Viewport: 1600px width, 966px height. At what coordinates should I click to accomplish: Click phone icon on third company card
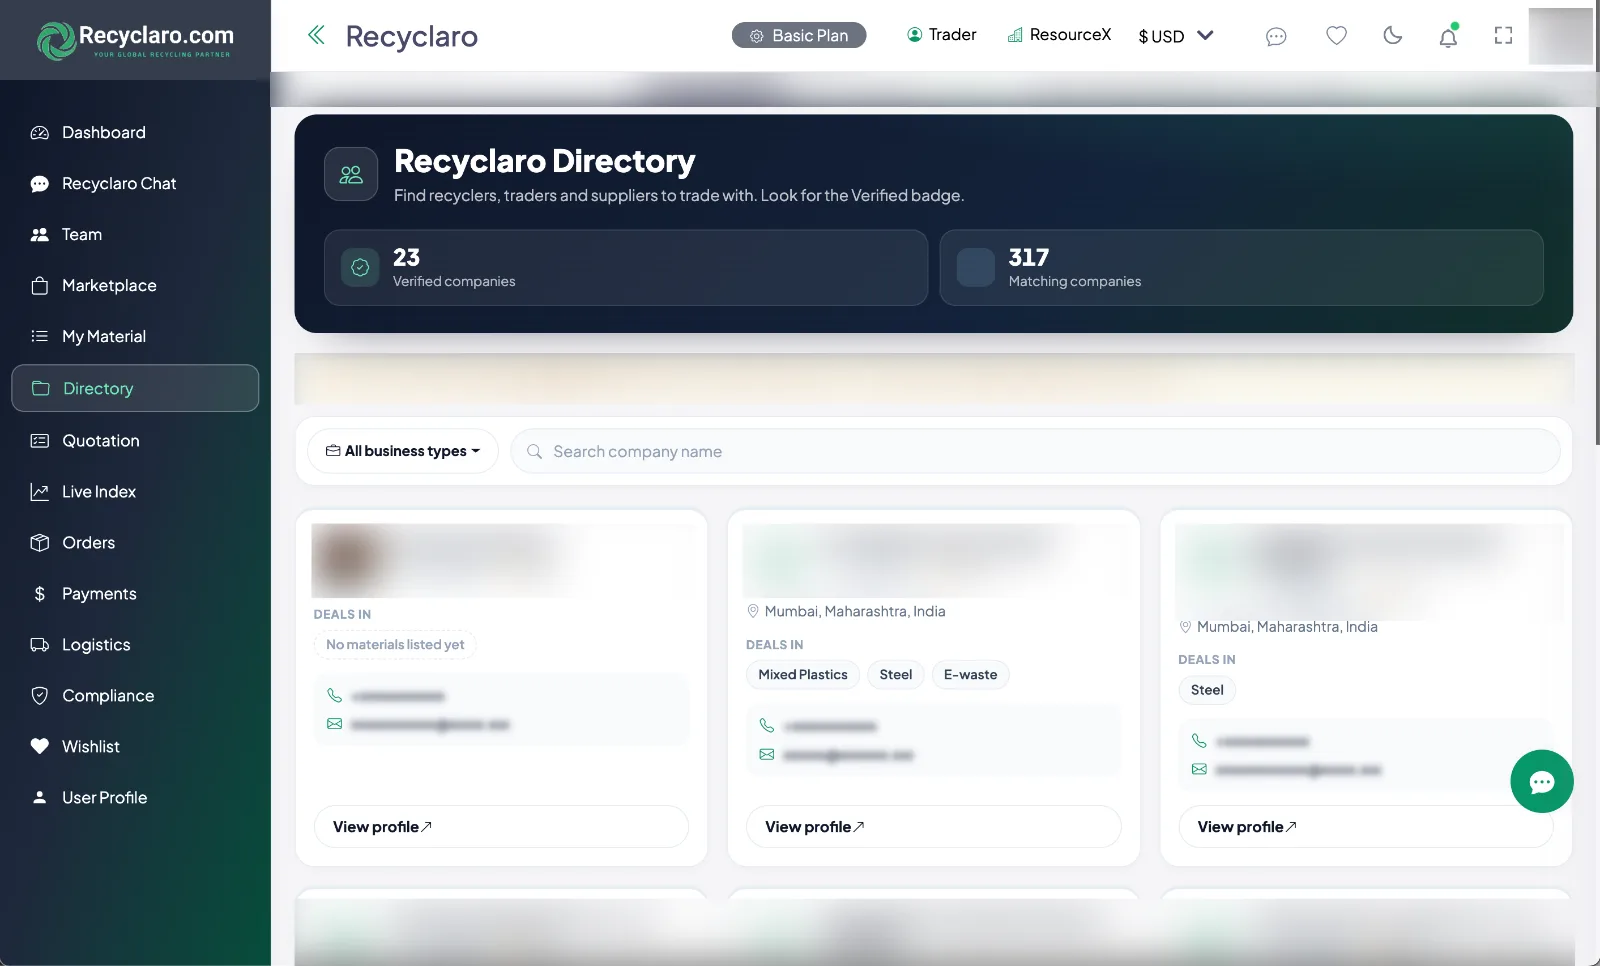point(1199,741)
